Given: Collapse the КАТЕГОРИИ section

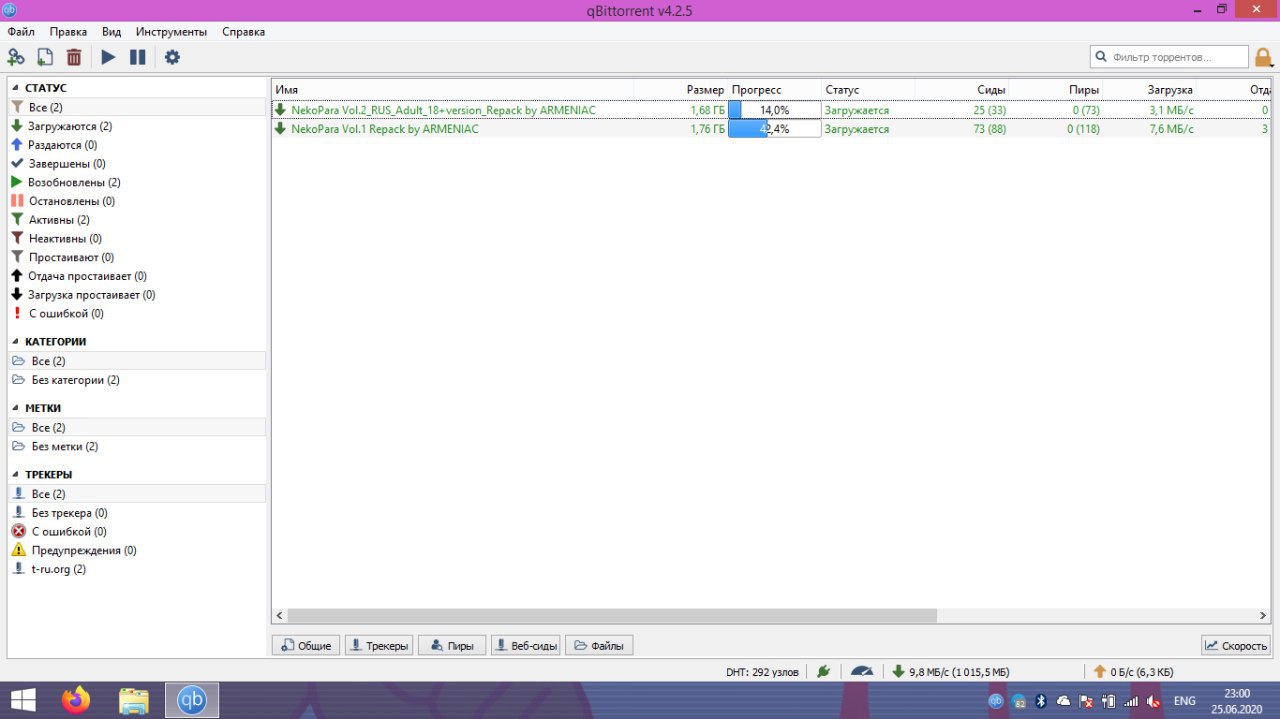Looking at the screenshot, I should point(15,342).
